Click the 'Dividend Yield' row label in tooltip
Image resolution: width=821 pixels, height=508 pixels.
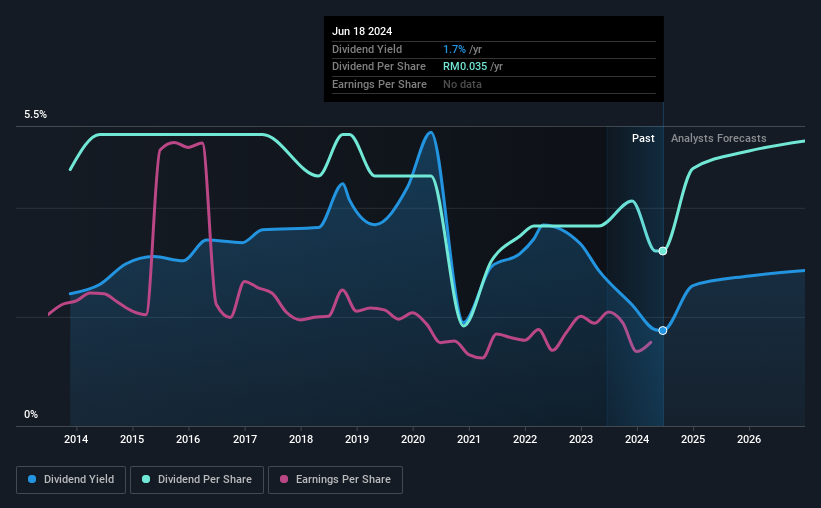(367, 49)
